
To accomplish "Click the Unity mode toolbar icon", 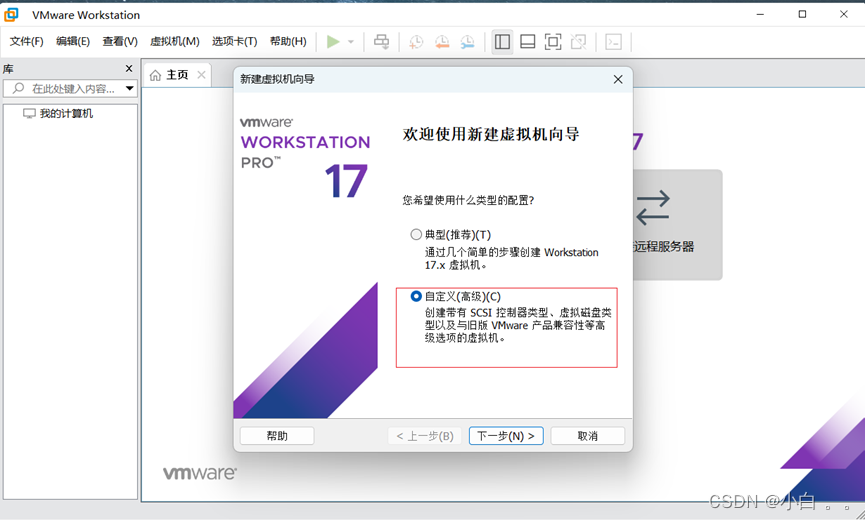I will 578,42.
